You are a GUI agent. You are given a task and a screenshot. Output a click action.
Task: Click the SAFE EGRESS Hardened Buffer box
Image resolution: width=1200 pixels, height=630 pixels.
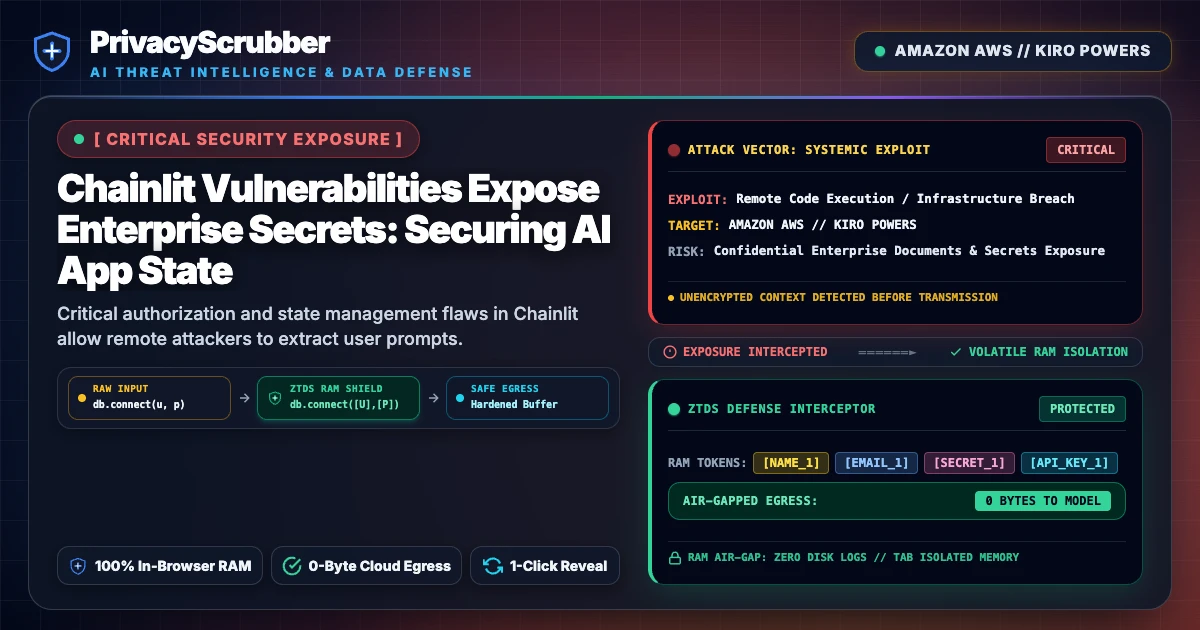click(526, 397)
